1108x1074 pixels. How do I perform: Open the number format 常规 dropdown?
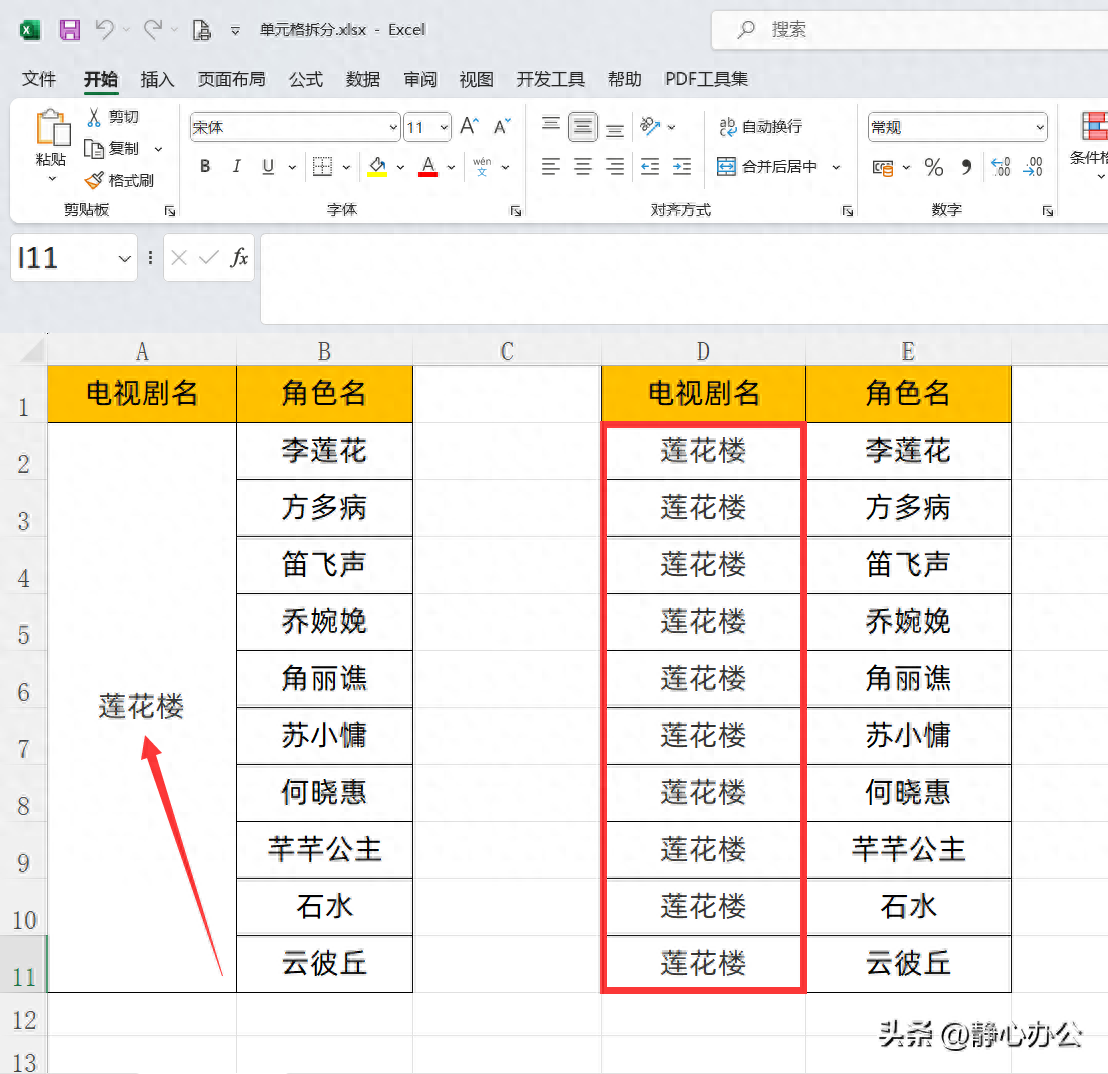[x=1039, y=128]
